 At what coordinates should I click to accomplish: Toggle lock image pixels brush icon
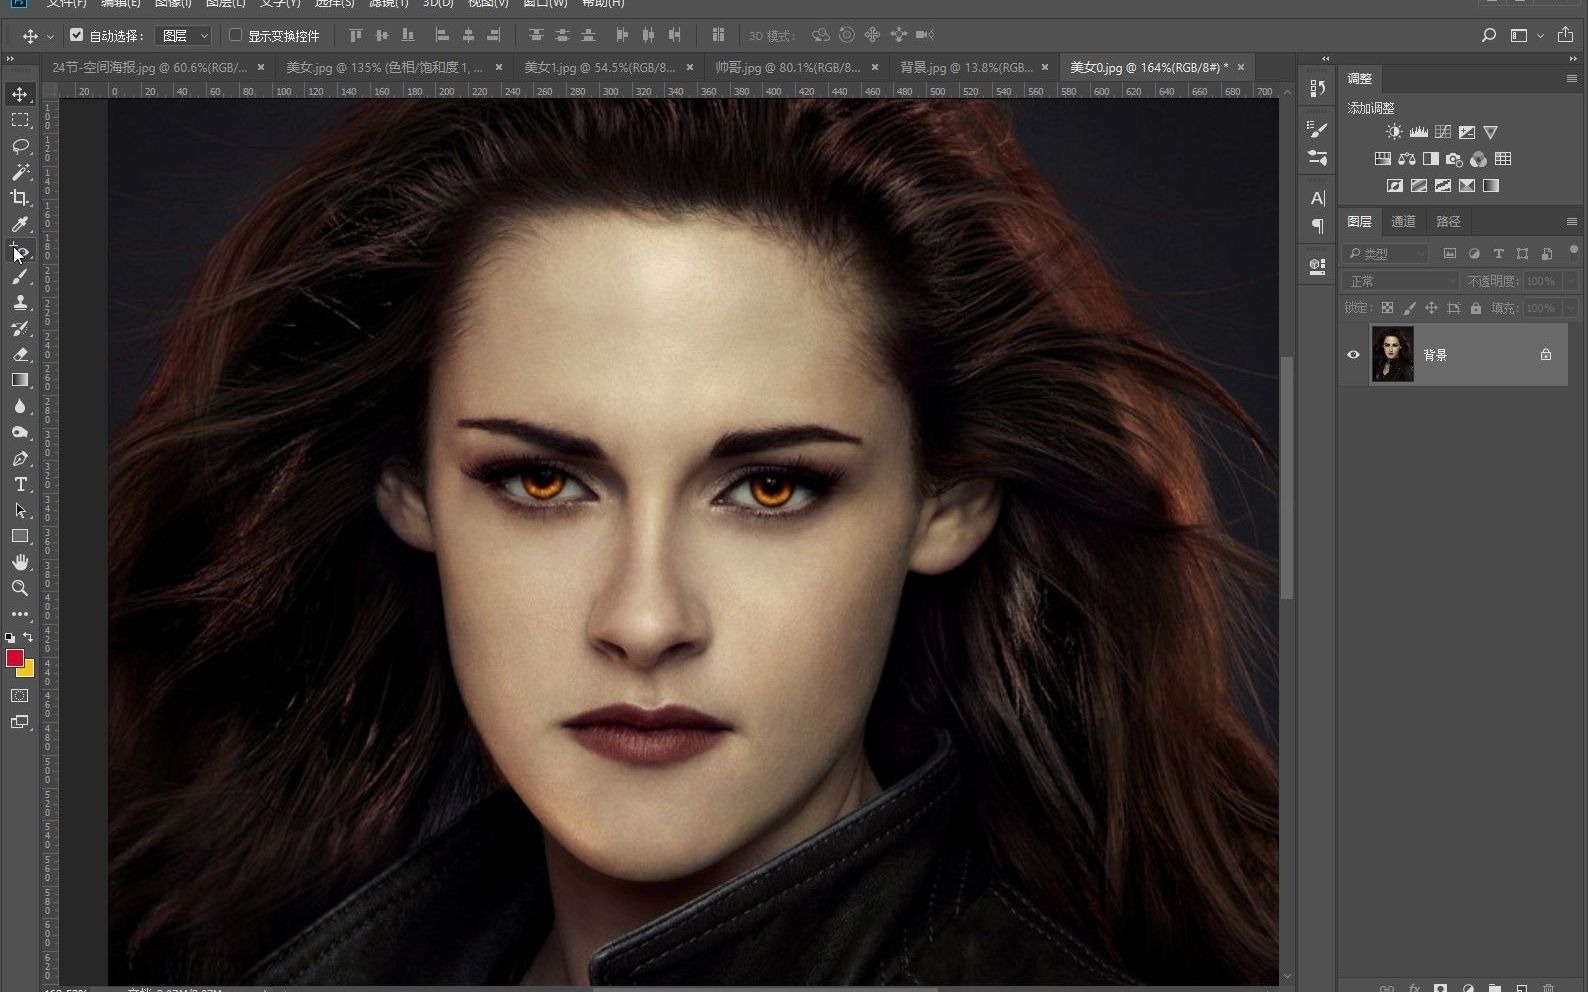point(1410,308)
